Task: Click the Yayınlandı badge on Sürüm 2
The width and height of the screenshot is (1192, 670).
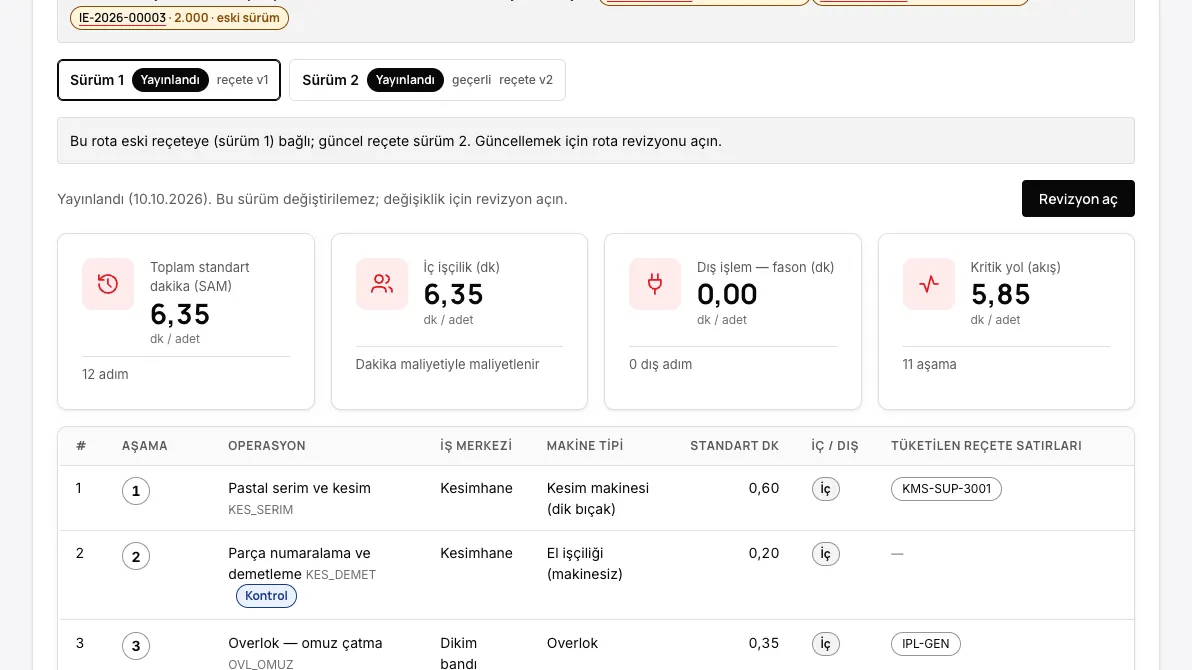Action: pyautogui.click(x=405, y=80)
